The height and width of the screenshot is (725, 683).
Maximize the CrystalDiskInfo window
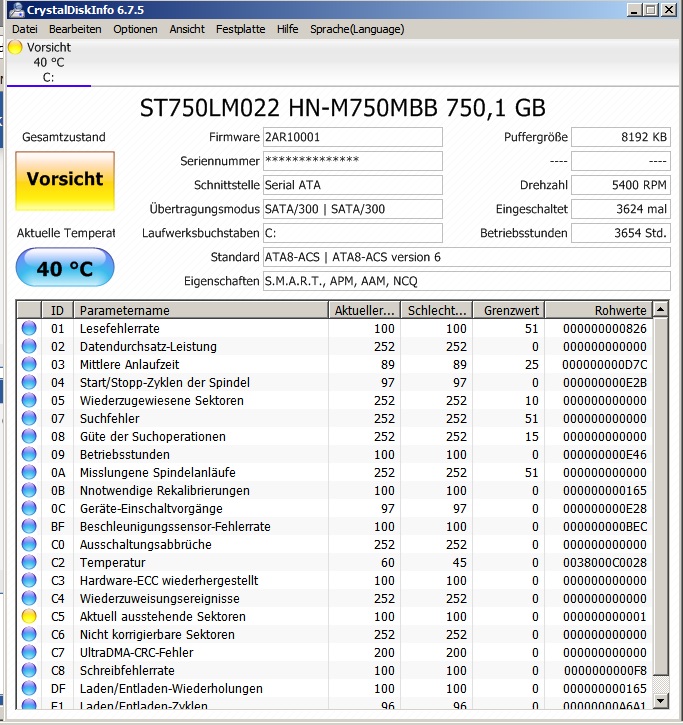651,10
